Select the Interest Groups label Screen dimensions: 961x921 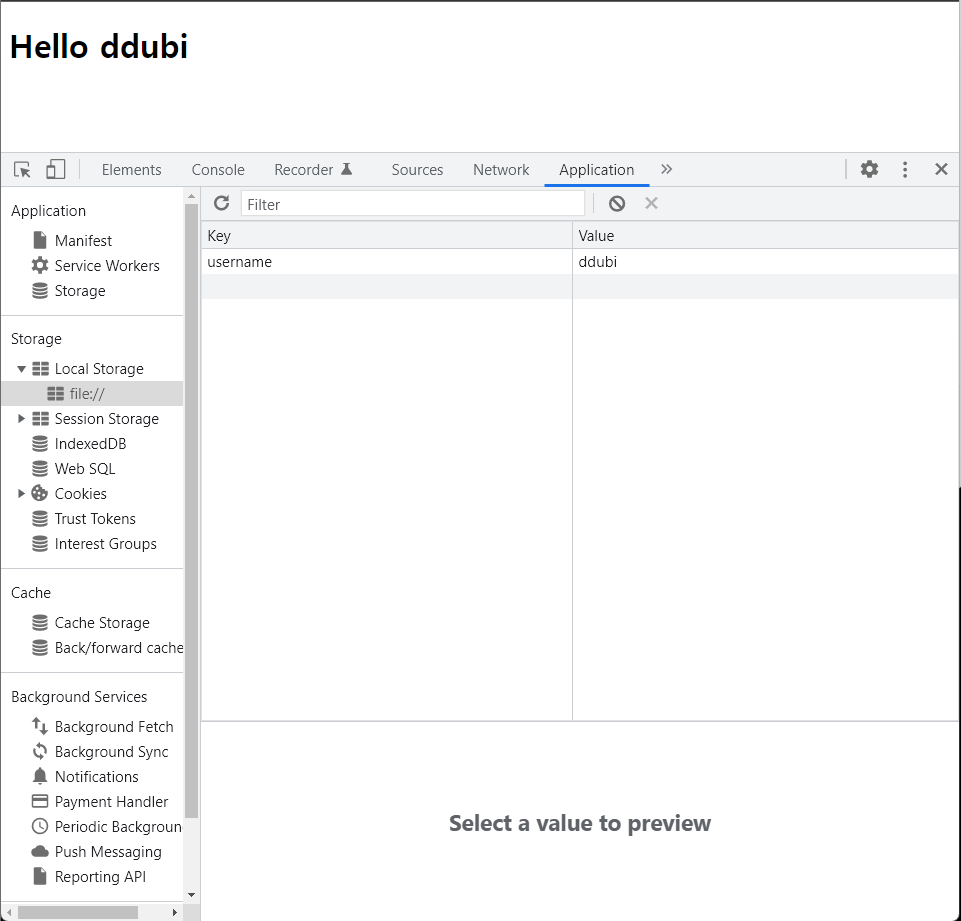click(x=105, y=544)
